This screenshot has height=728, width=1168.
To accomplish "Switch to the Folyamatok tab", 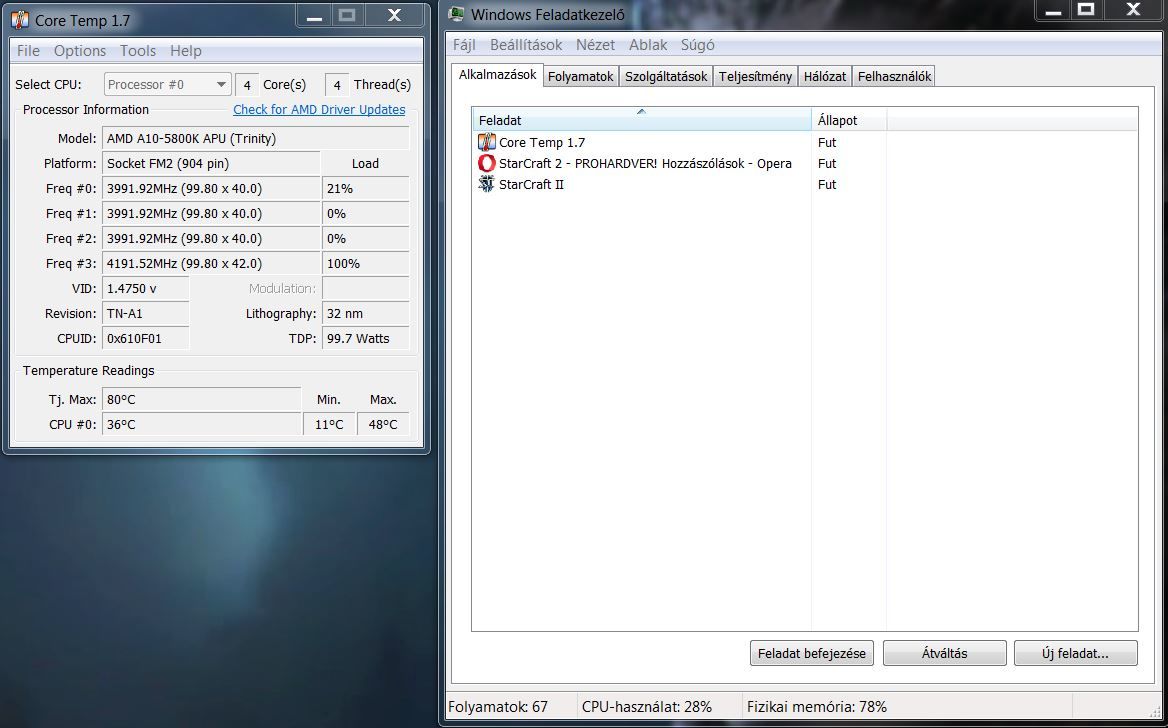I will point(580,76).
